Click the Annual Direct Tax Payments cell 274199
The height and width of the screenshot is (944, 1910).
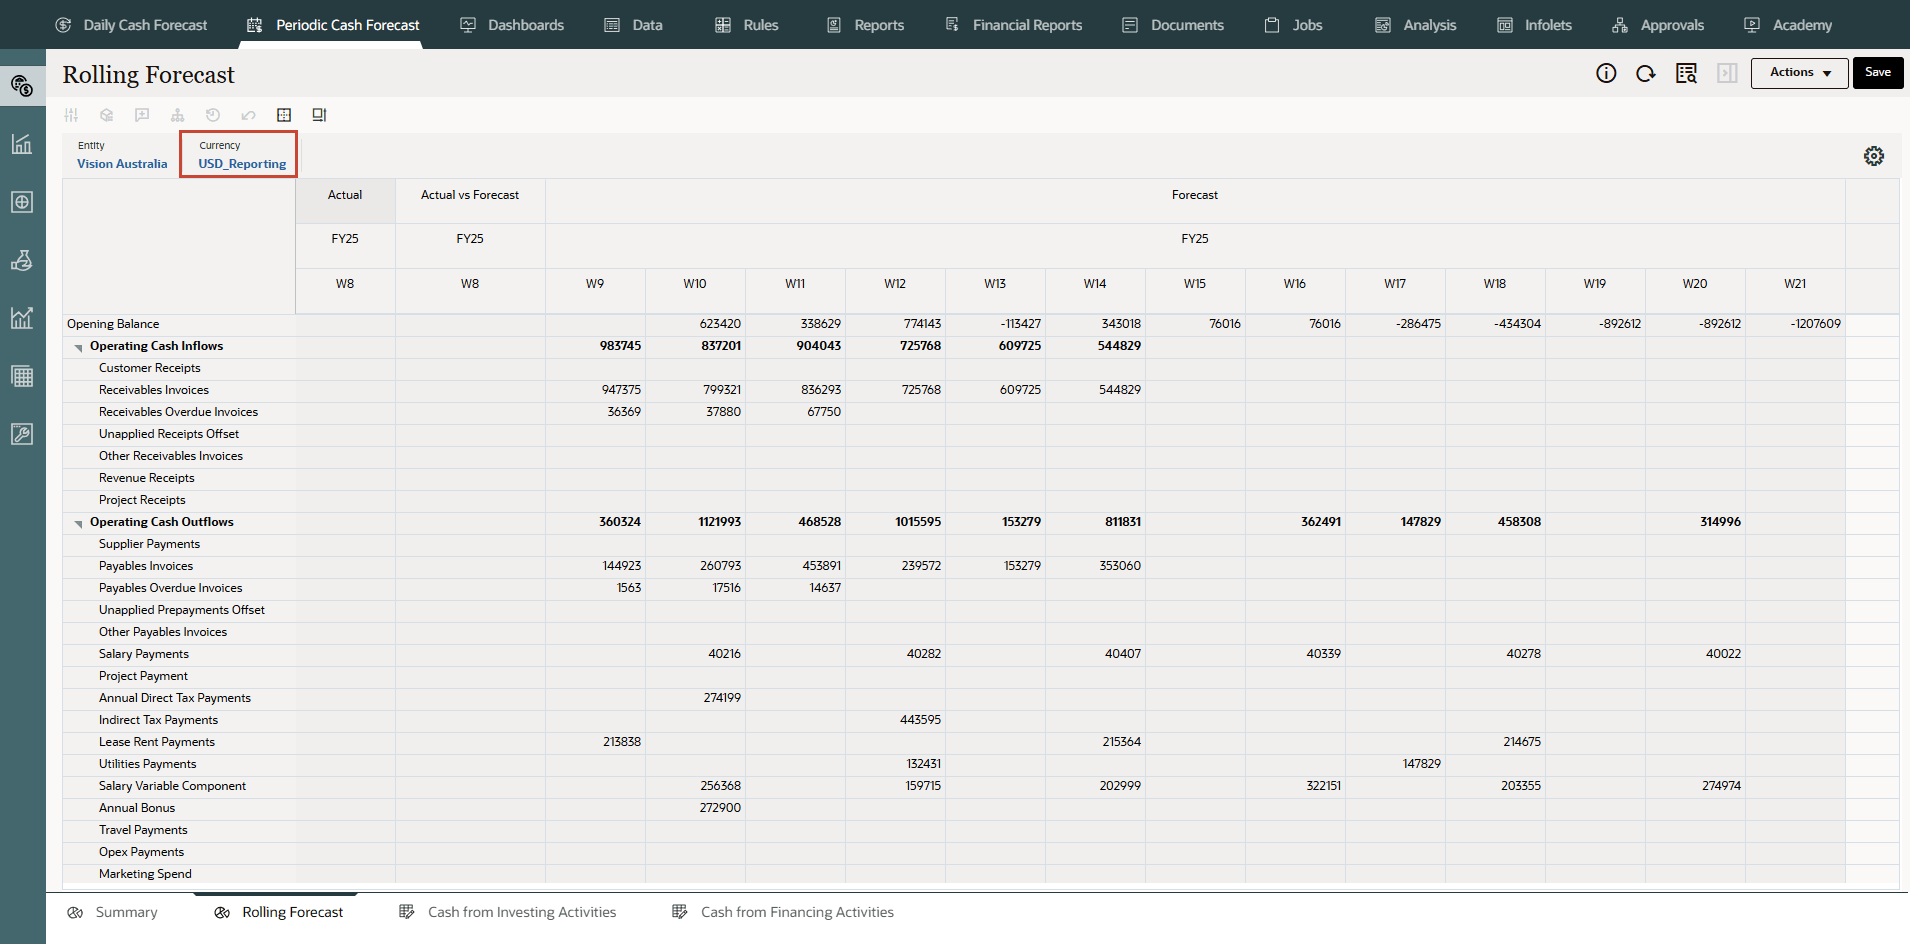coord(695,698)
